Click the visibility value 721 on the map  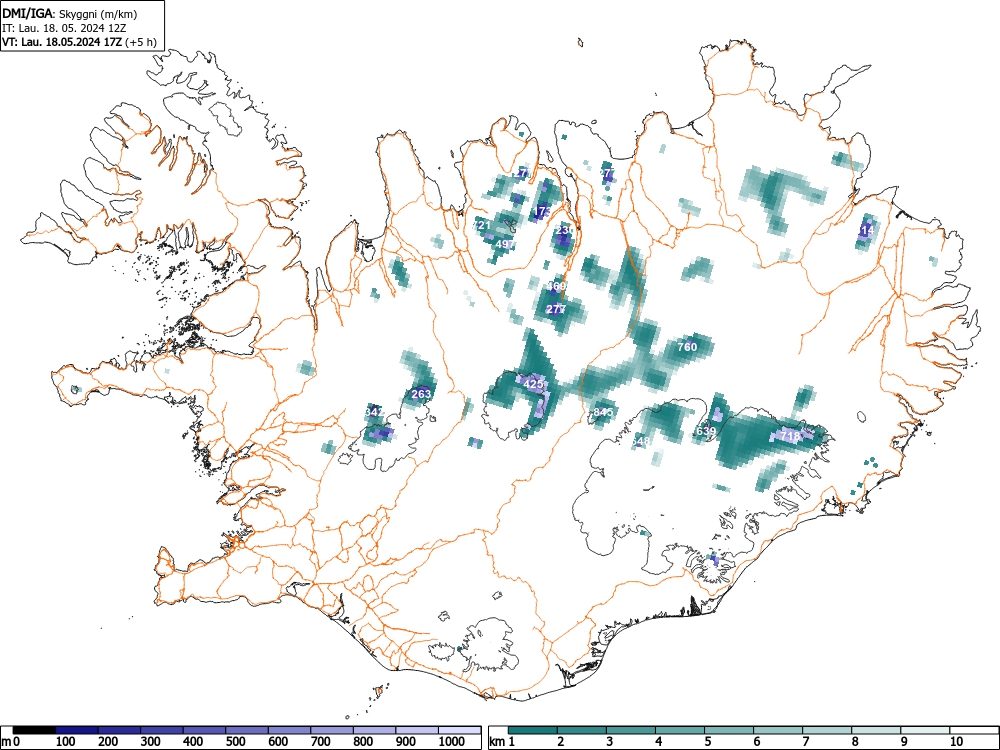click(x=482, y=226)
